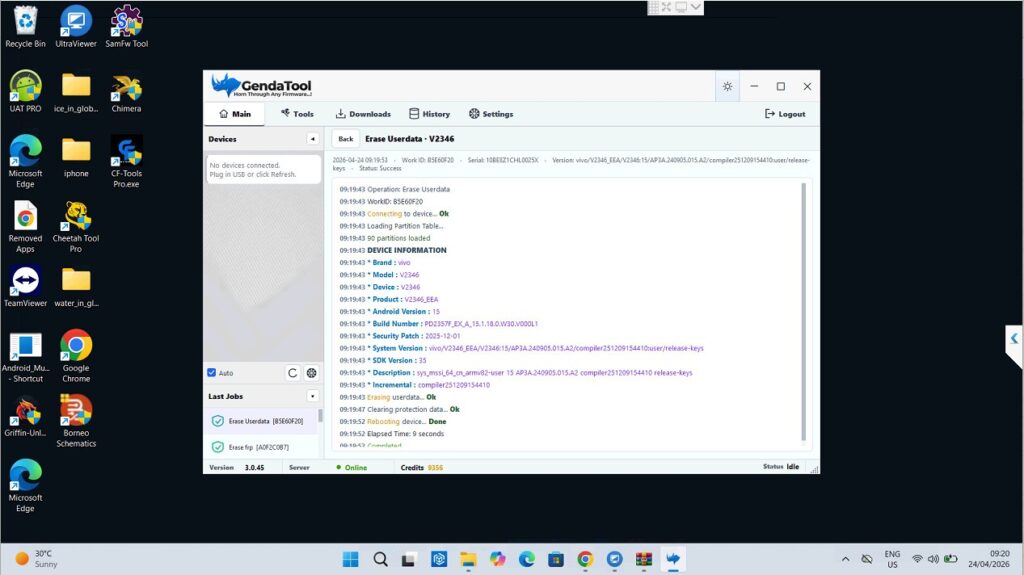Open the Main tab

point(234,114)
